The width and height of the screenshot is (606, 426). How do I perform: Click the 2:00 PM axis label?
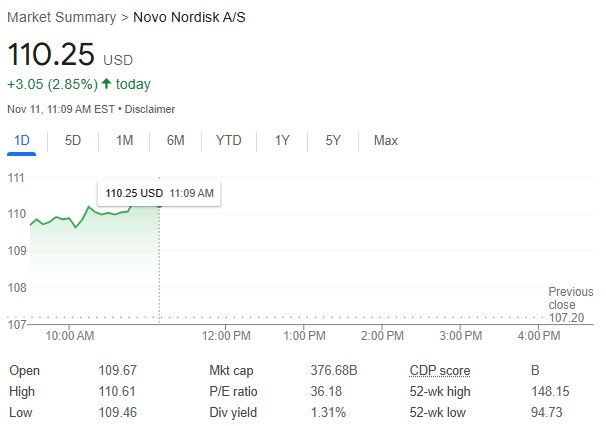pos(382,336)
